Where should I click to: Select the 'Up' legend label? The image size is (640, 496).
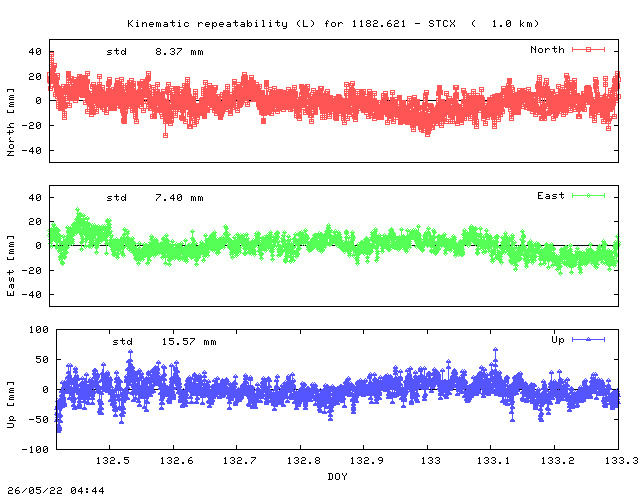point(558,340)
